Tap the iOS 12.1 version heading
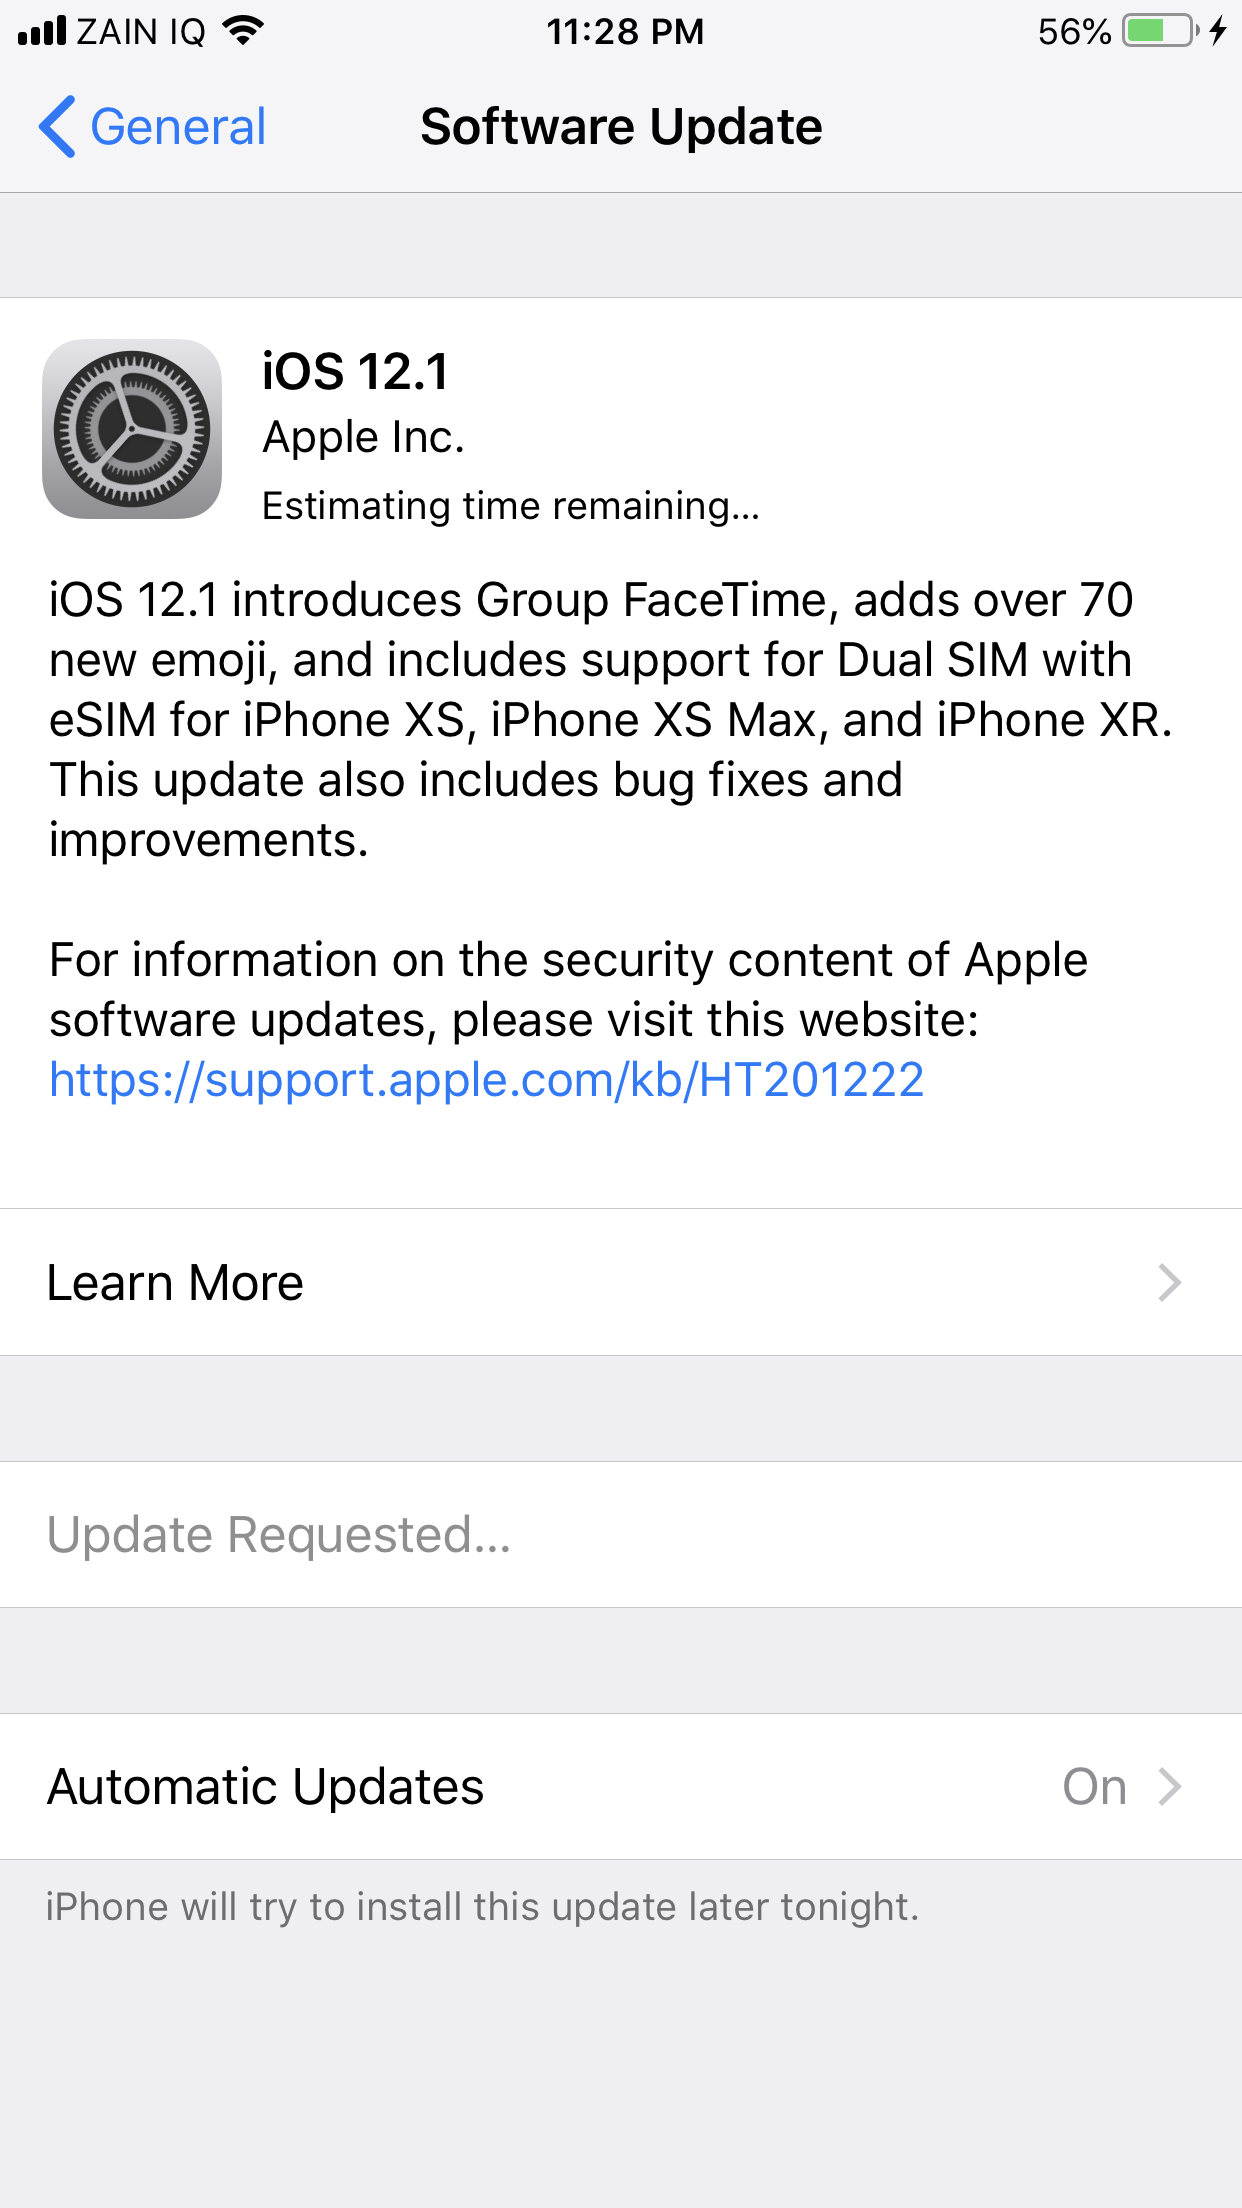Screen dimensions: 1242x2208 click(355, 372)
